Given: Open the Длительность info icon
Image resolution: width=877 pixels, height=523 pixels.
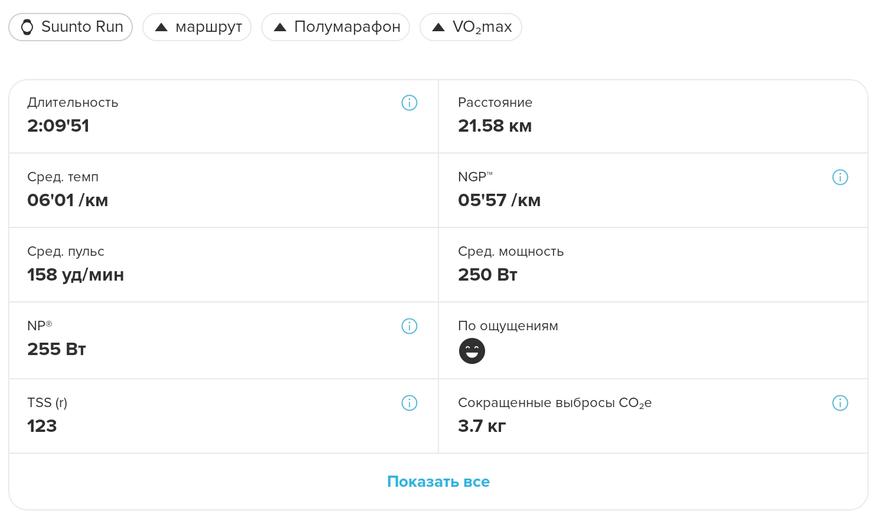Looking at the screenshot, I should click(409, 103).
